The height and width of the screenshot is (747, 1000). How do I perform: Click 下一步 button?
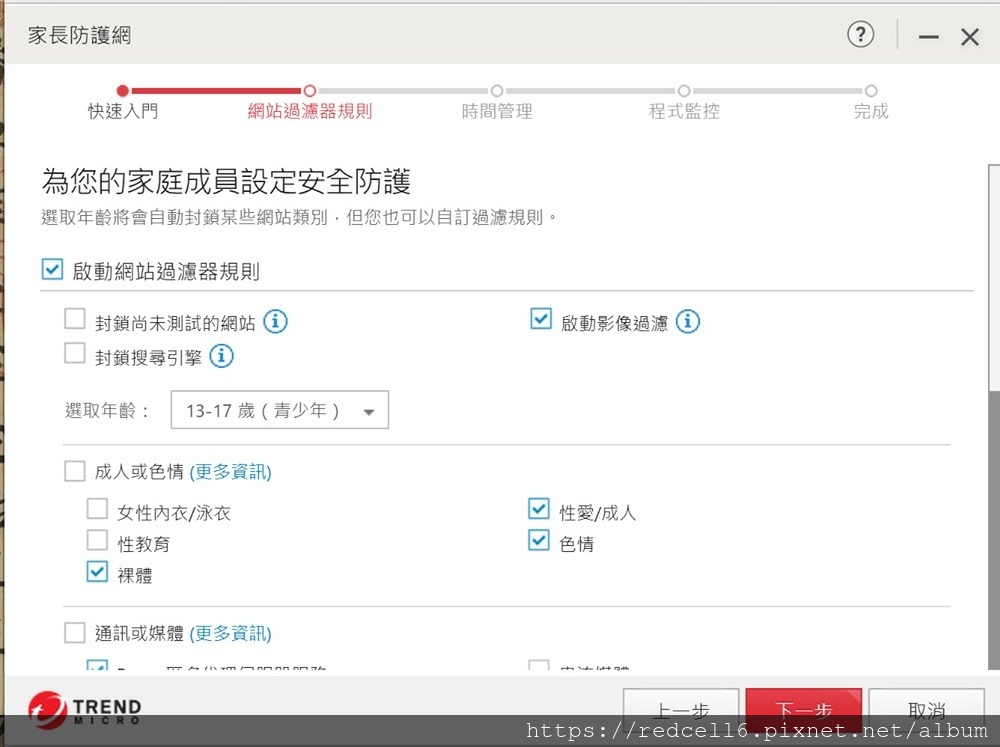(804, 709)
